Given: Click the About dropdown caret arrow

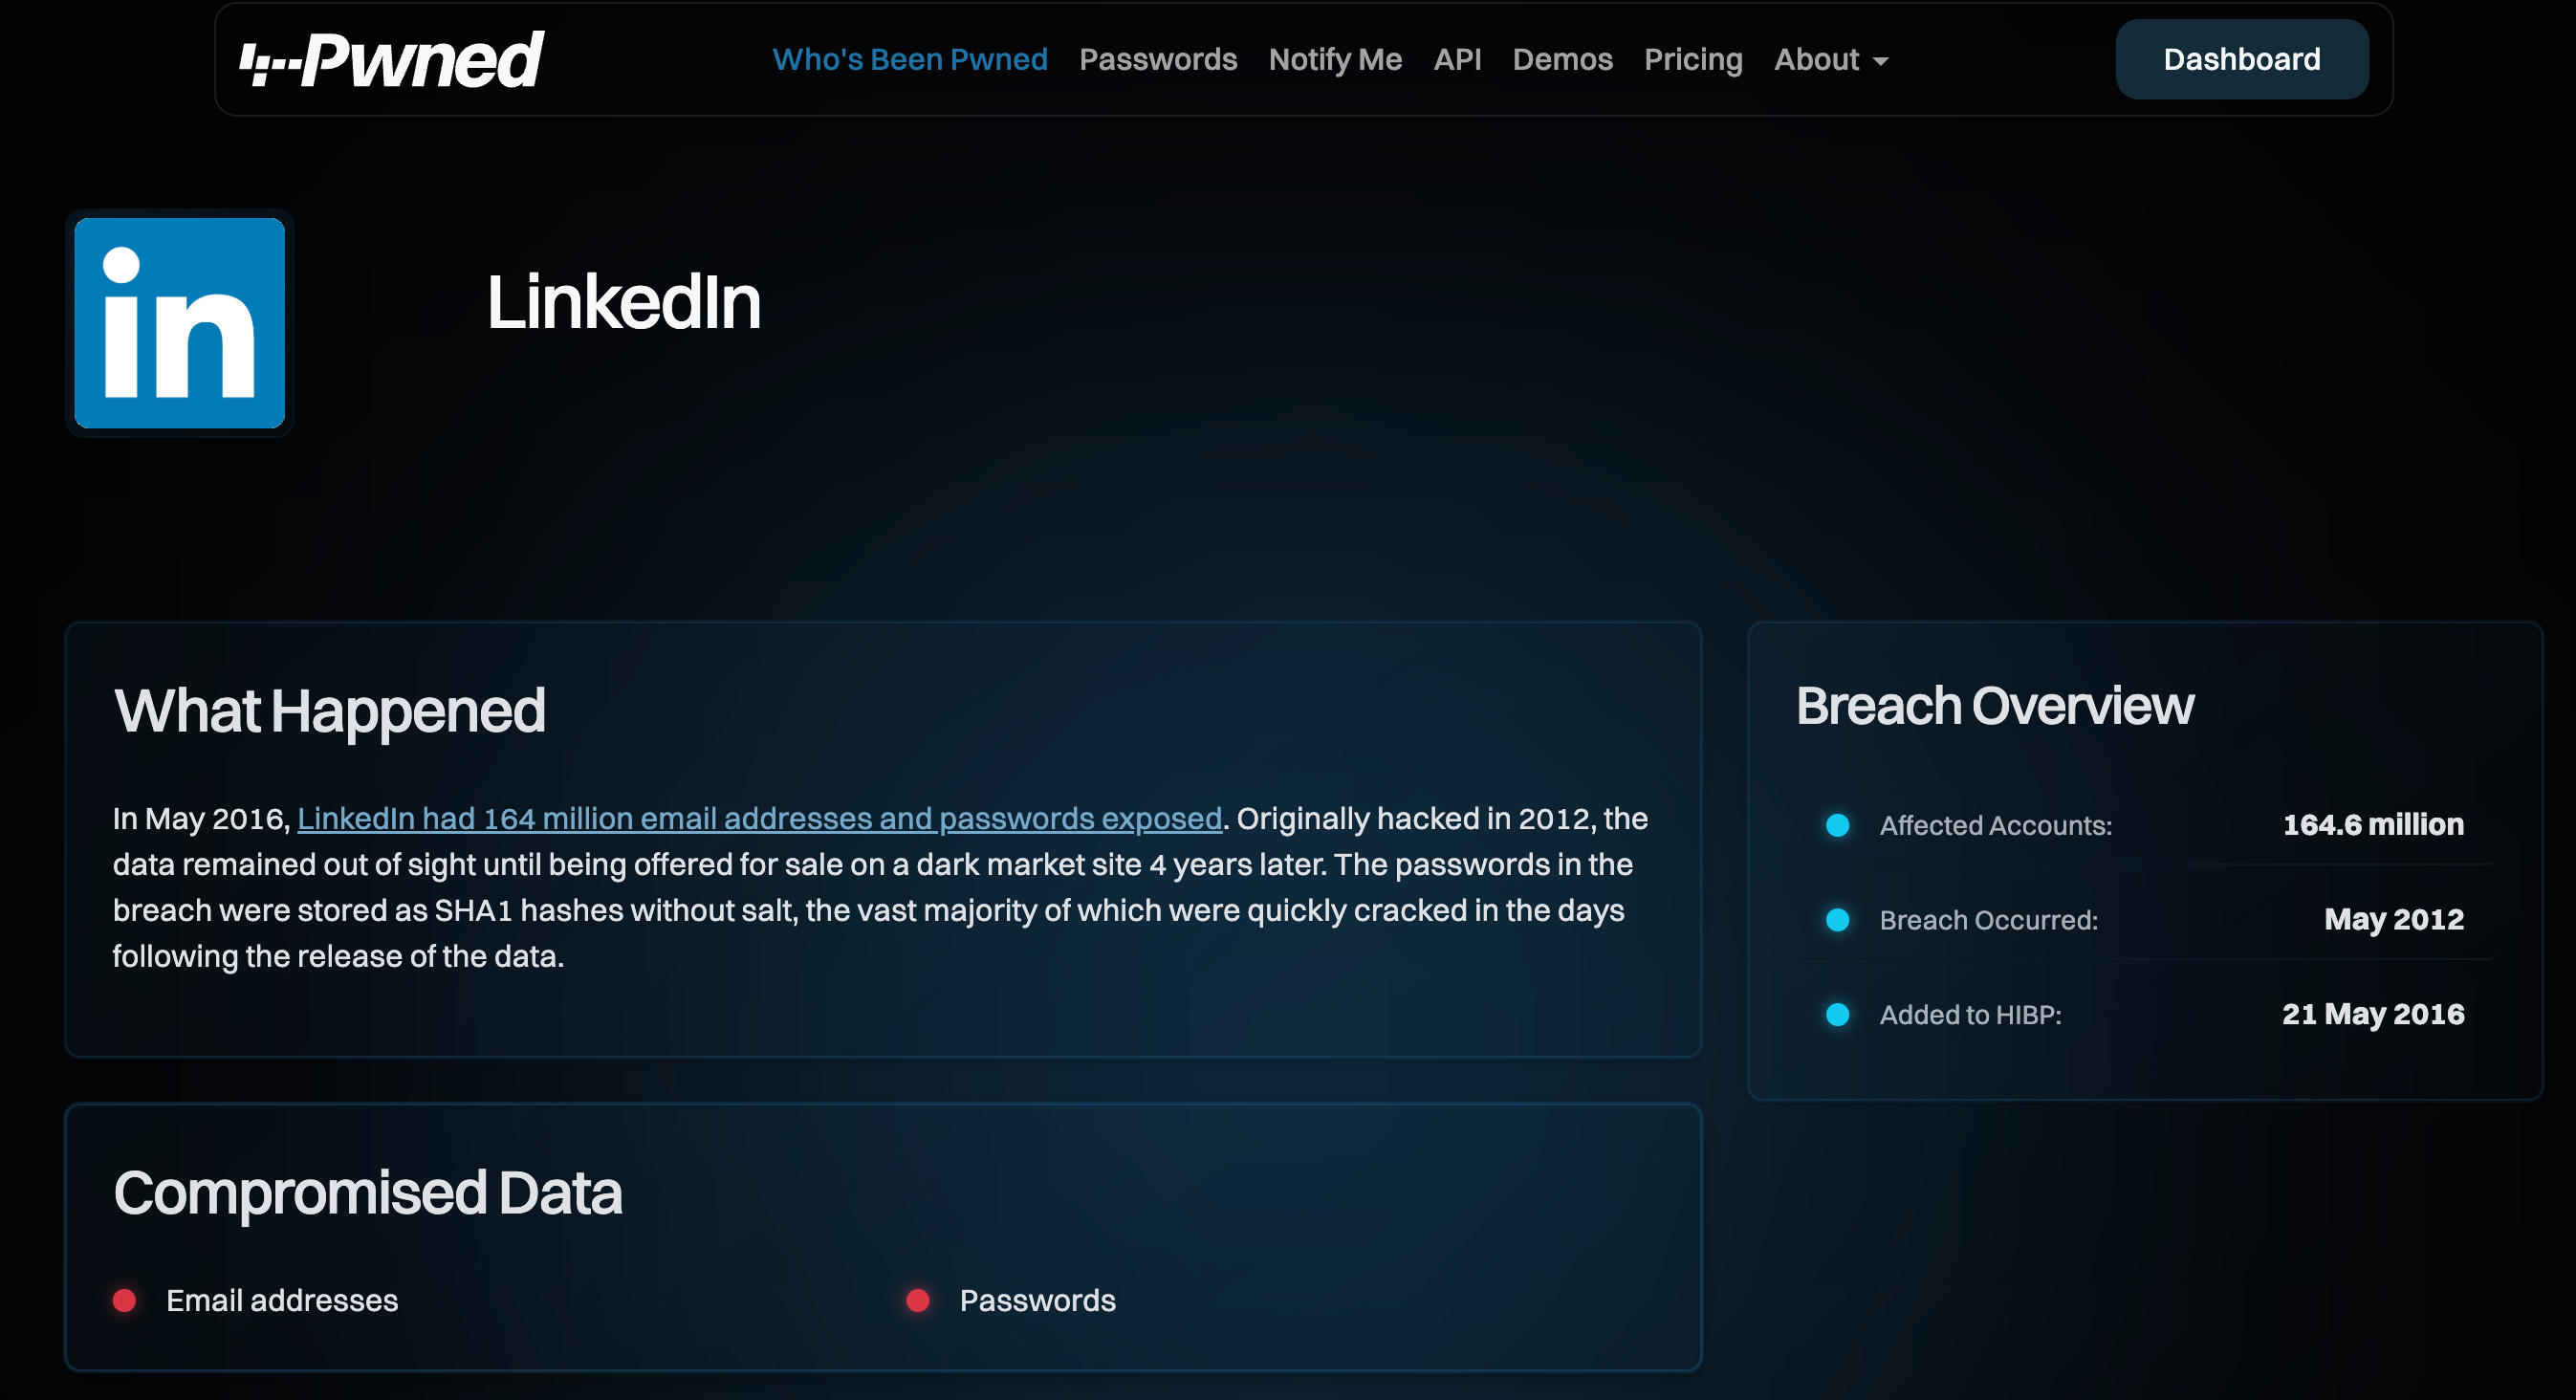Looking at the screenshot, I should (x=1880, y=62).
